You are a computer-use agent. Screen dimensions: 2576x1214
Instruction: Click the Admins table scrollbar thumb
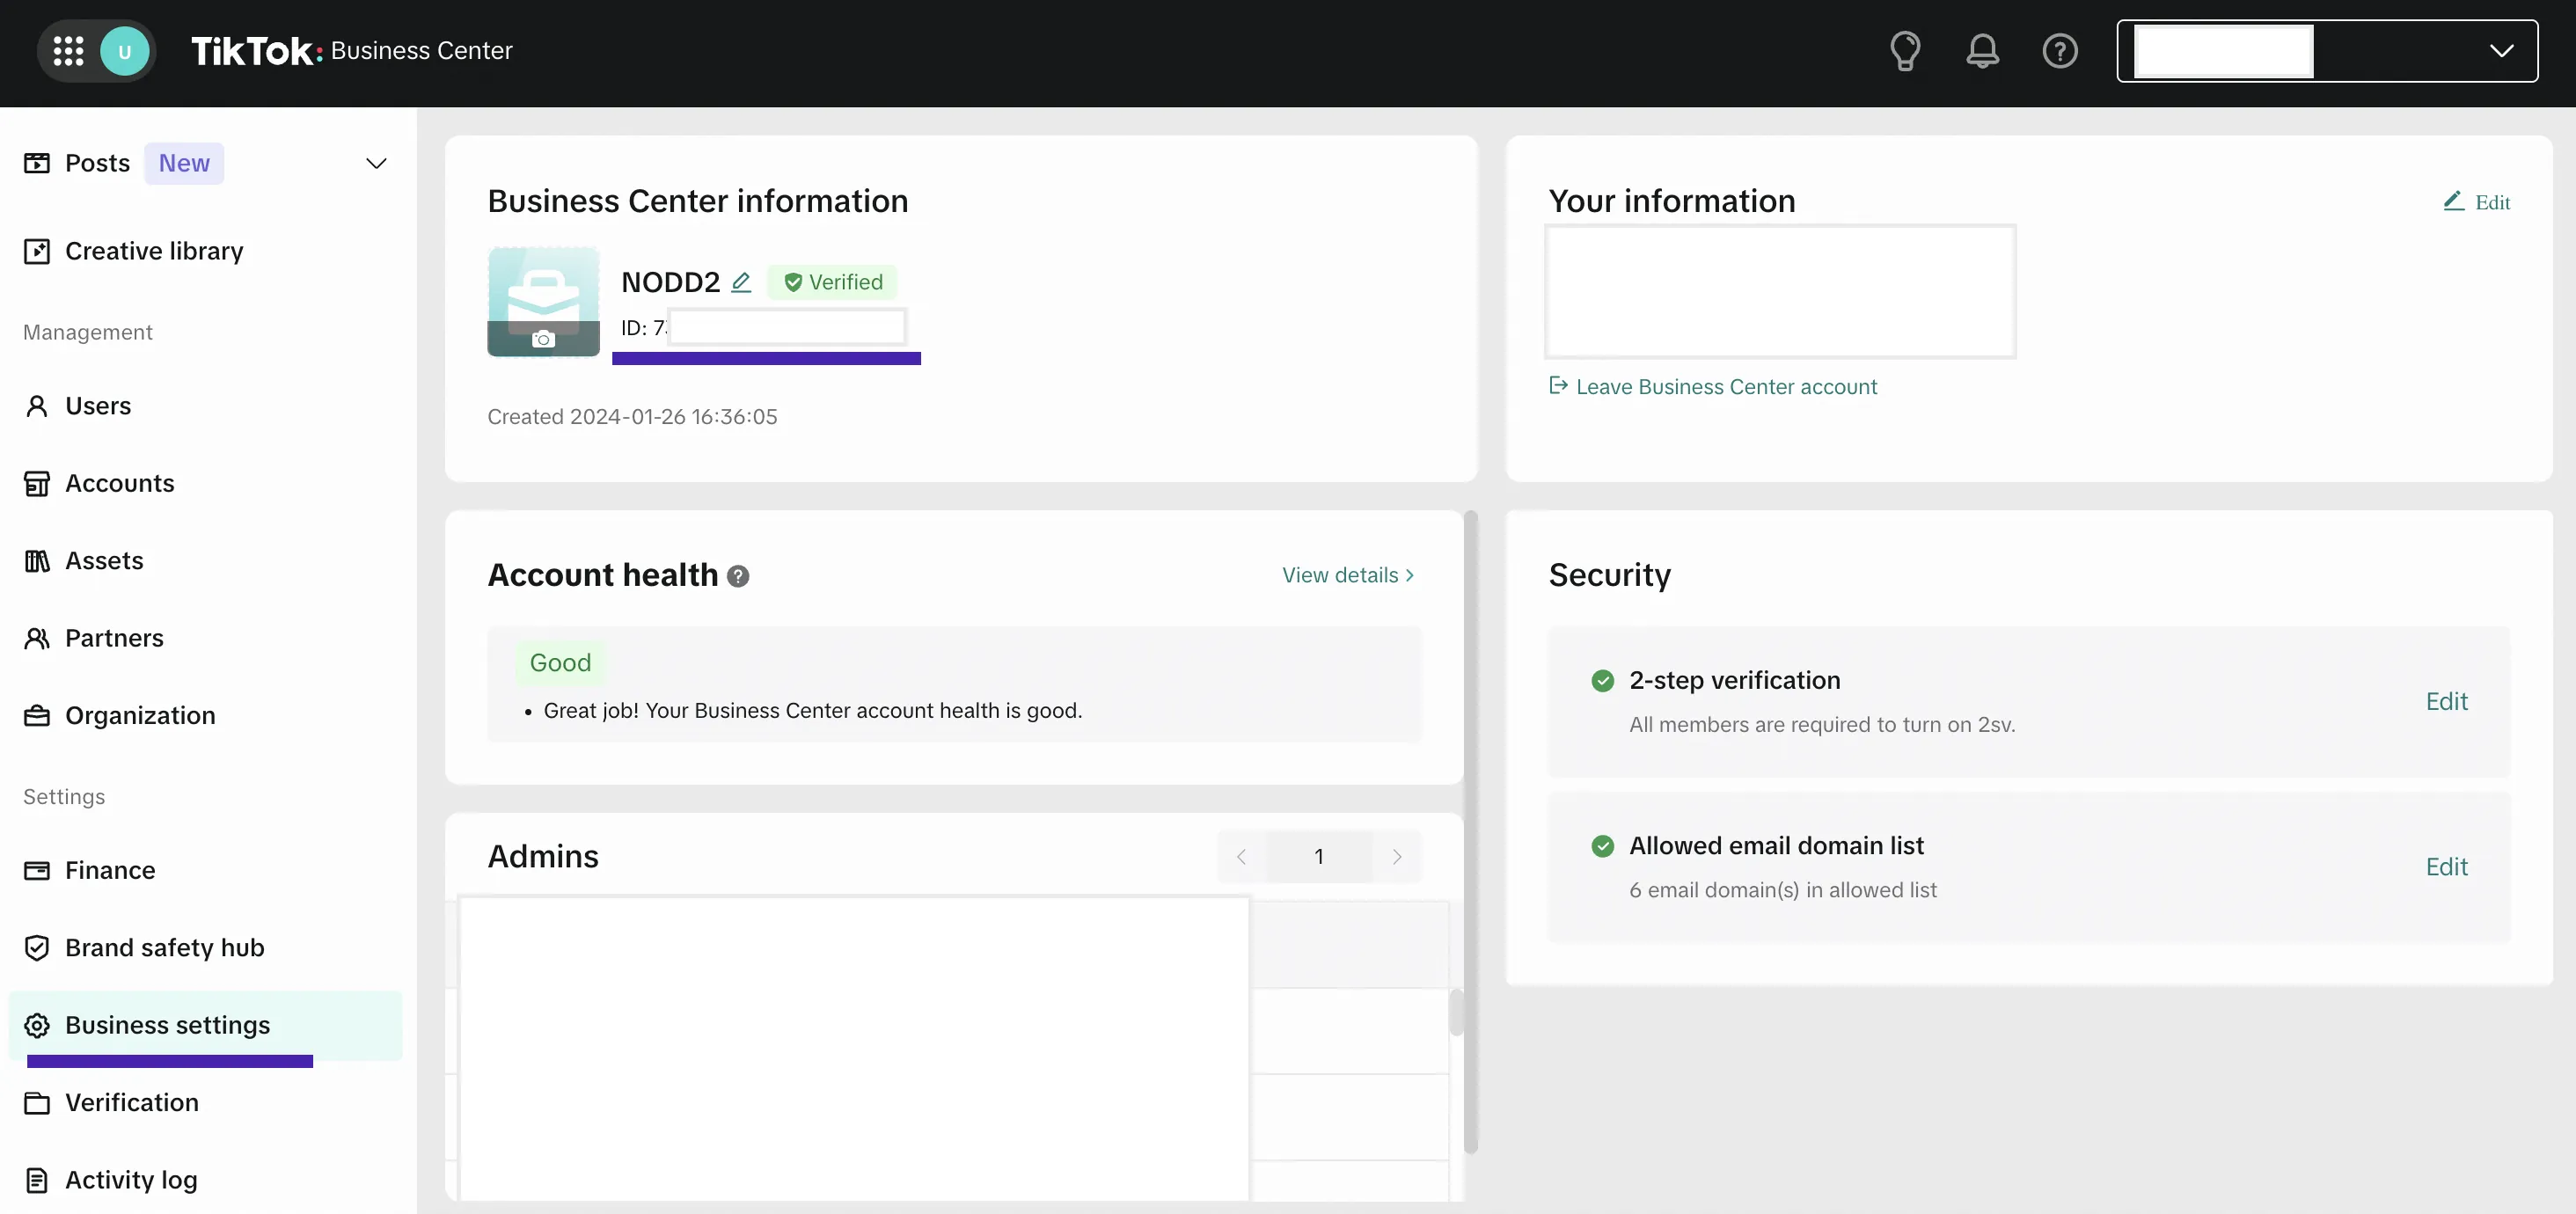(1456, 1012)
